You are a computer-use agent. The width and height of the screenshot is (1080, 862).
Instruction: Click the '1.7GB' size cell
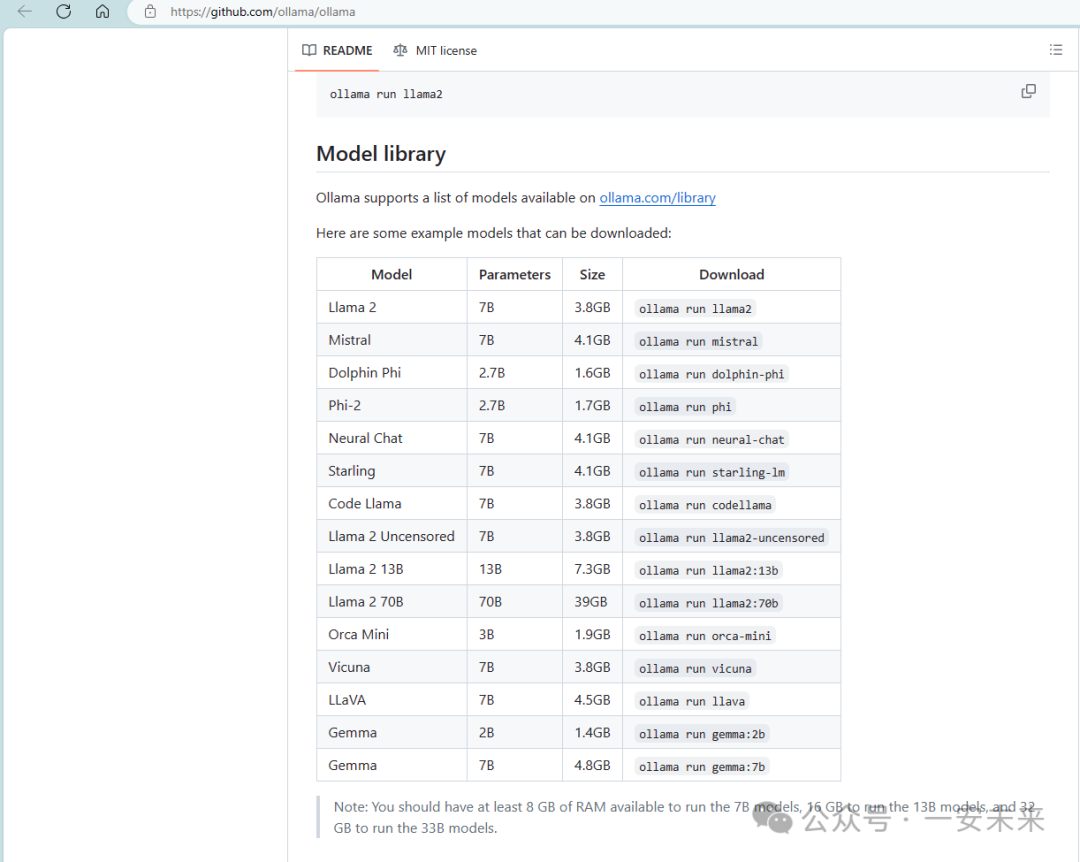592,405
